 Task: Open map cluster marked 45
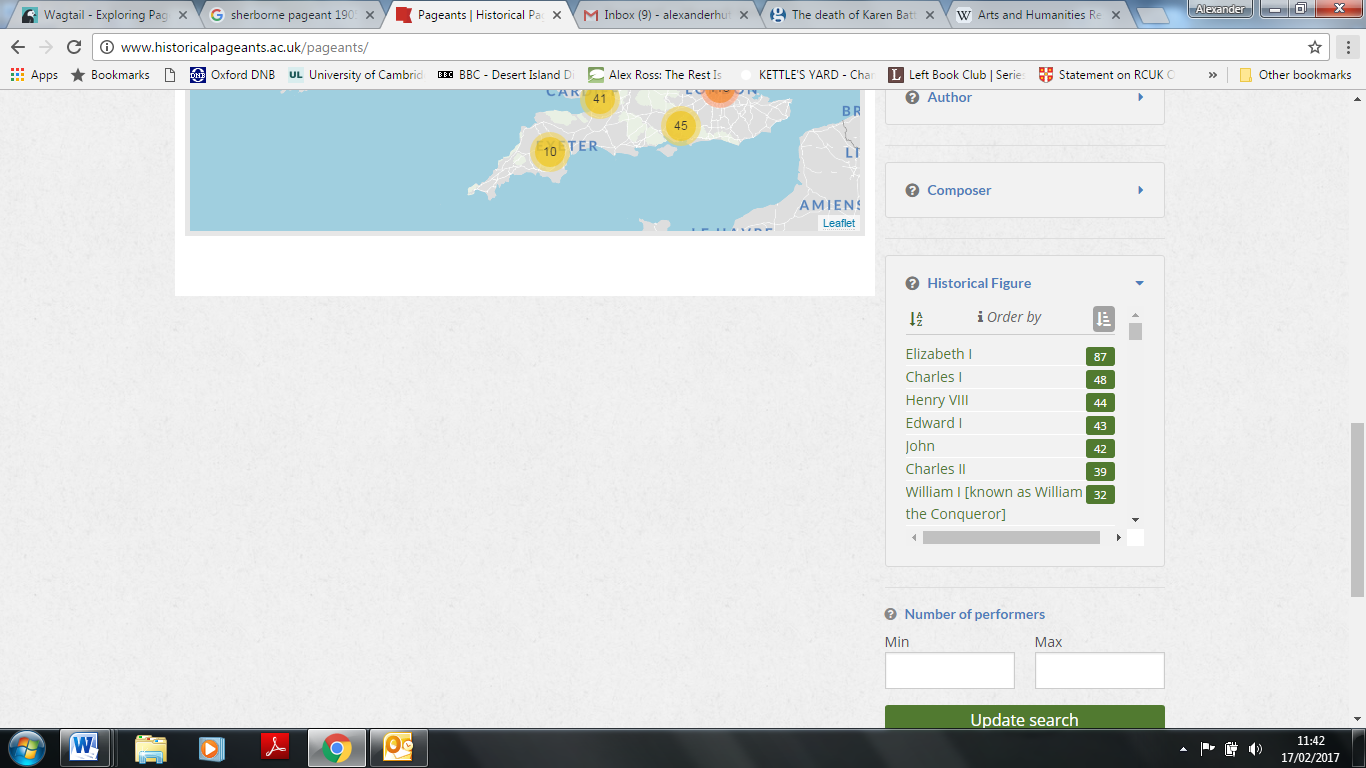tap(681, 125)
